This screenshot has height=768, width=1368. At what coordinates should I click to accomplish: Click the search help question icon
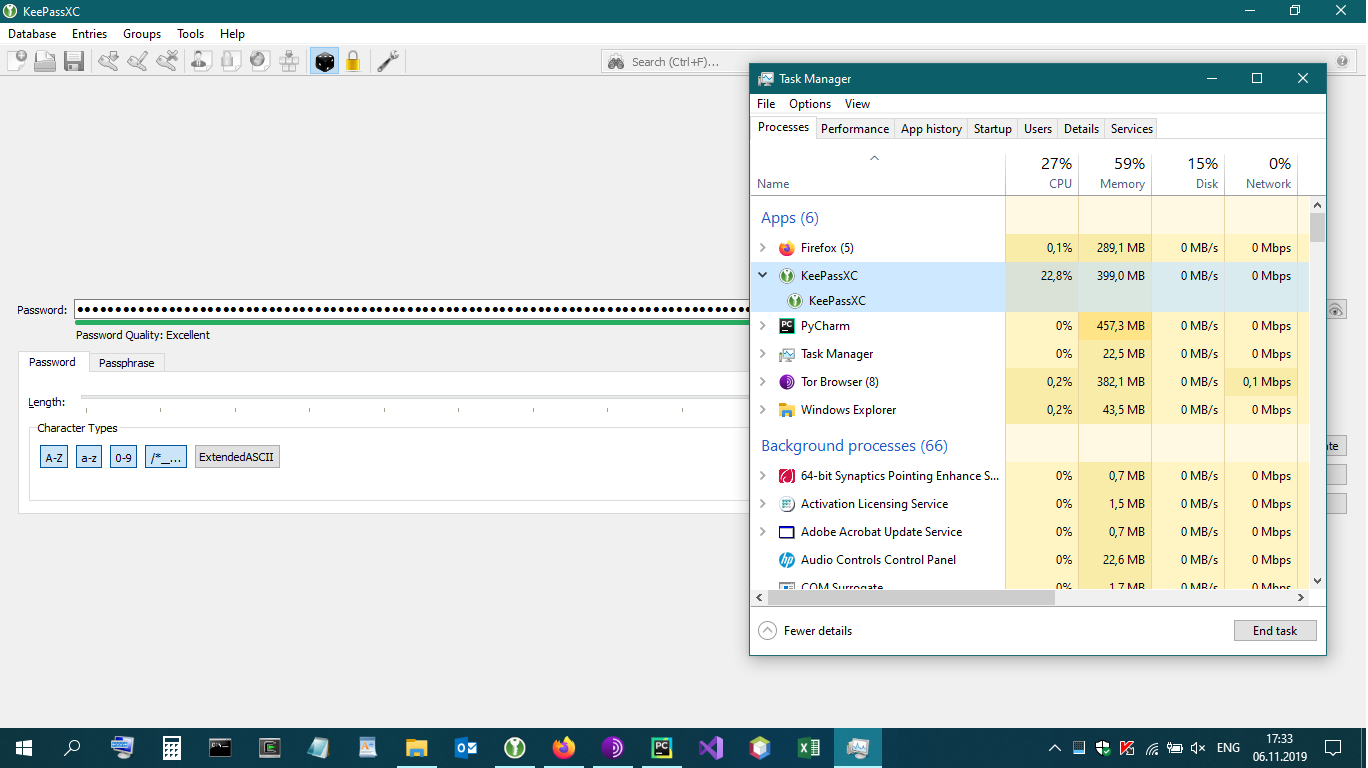pyautogui.click(x=1342, y=61)
